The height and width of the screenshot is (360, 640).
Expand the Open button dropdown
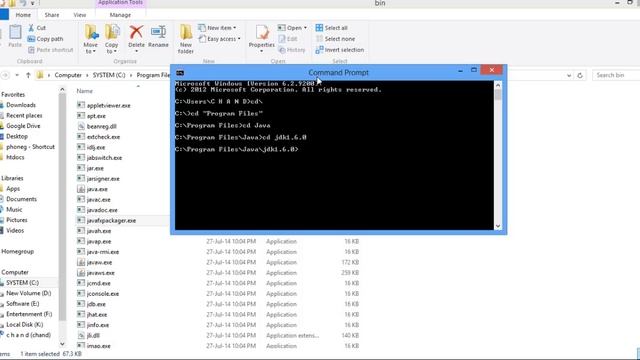point(305,28)
